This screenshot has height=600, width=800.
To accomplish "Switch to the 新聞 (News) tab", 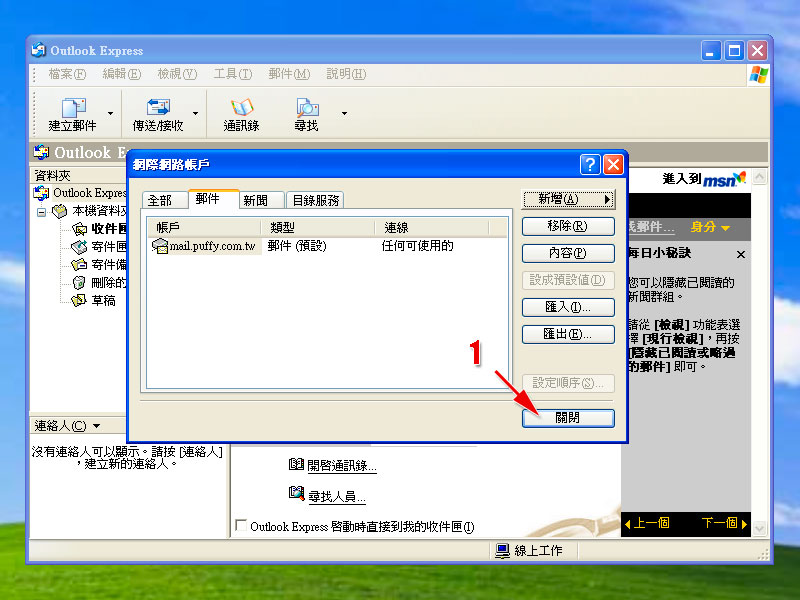I will [255, 200].
